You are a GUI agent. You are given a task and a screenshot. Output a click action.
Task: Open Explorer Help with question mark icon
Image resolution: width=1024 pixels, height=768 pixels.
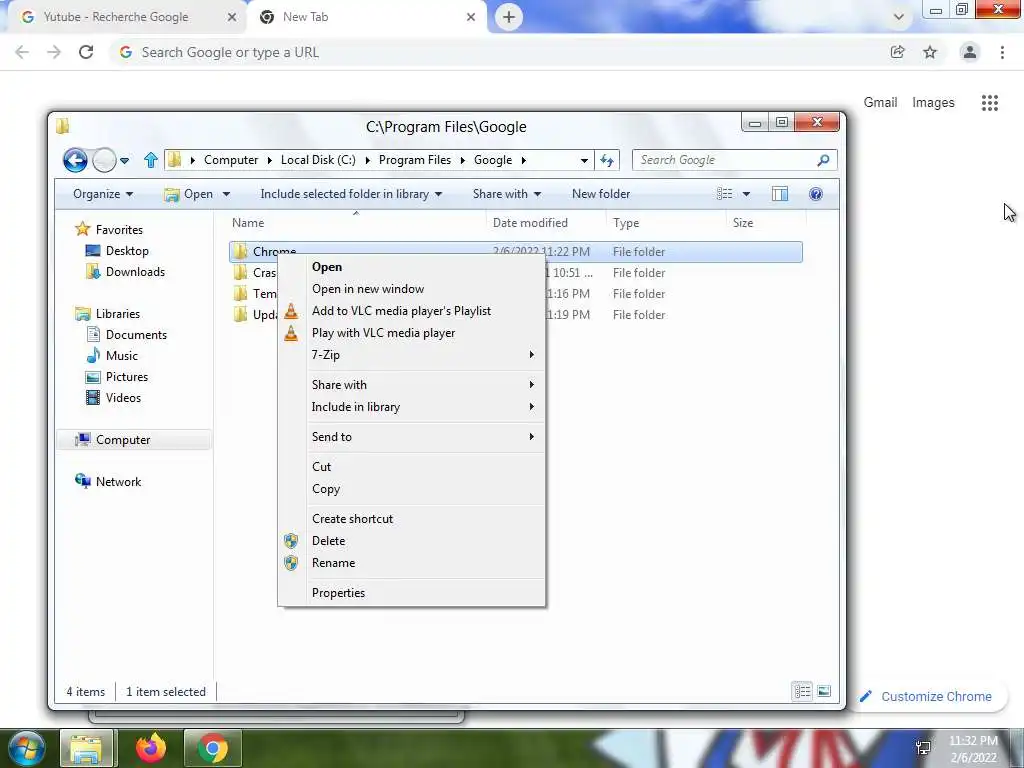tap(816, 194)
